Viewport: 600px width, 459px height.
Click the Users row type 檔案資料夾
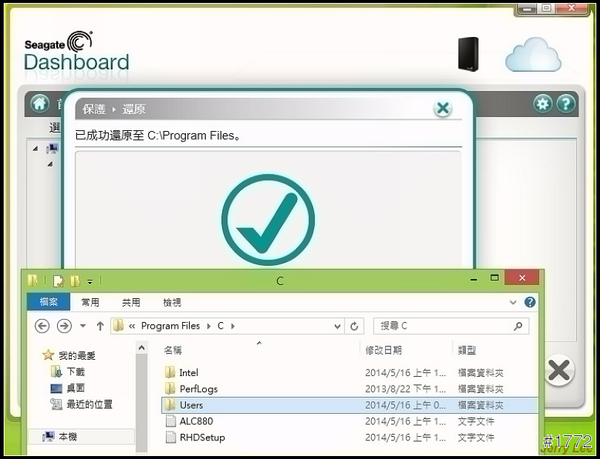point(481,405)
